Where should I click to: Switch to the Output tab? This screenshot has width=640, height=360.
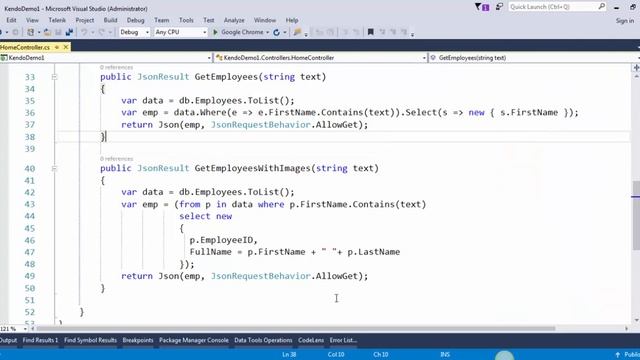8,340
